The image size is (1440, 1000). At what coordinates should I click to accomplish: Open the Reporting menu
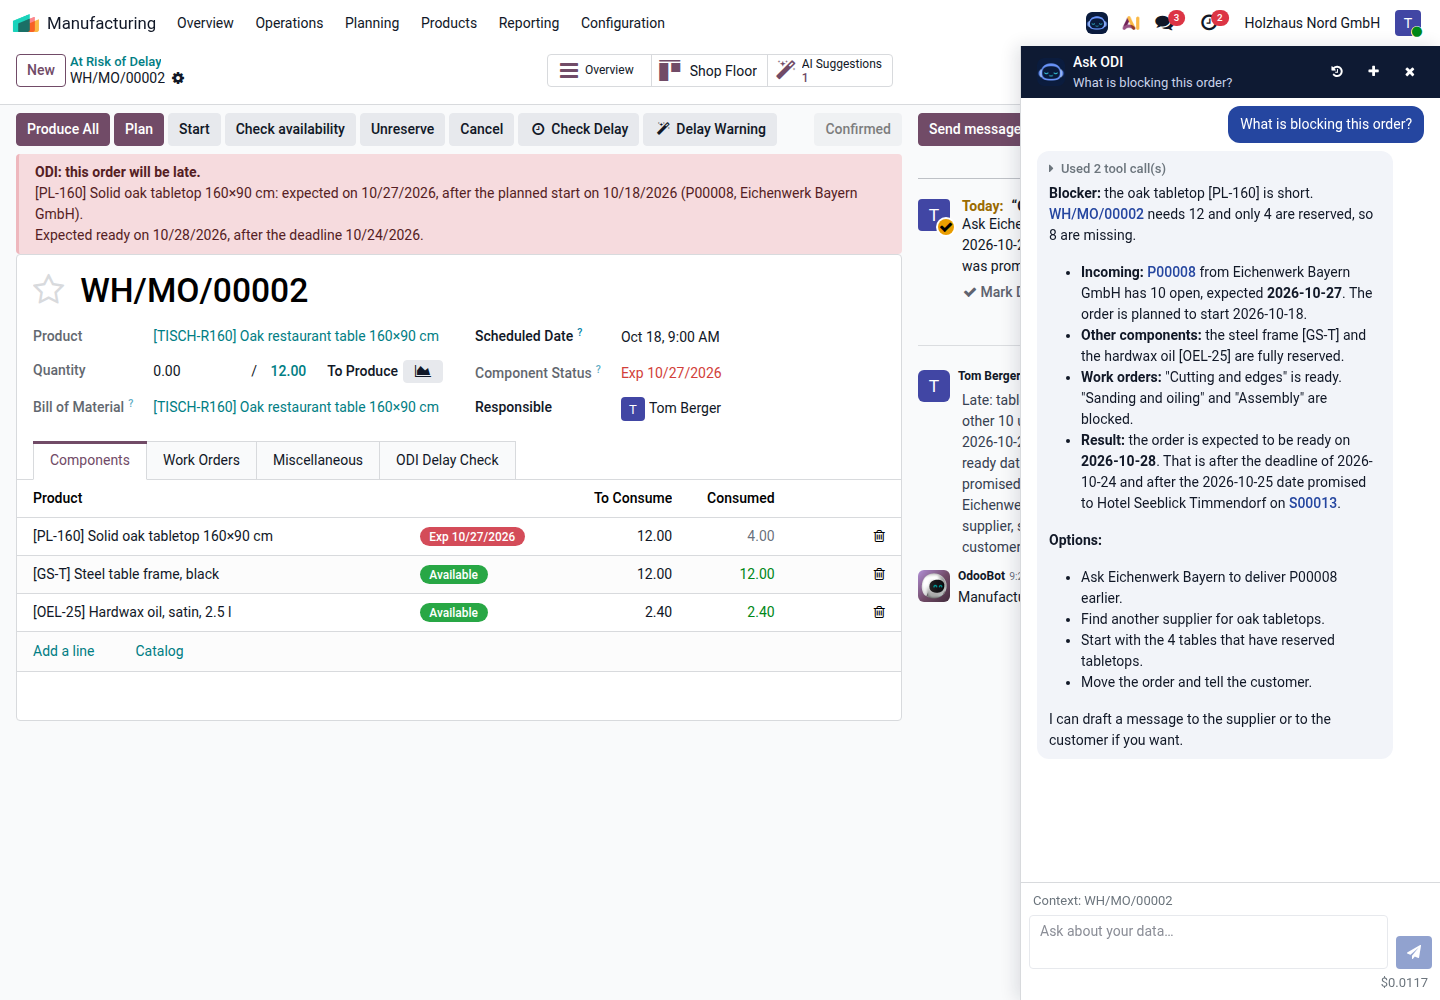tap(529, 22)
